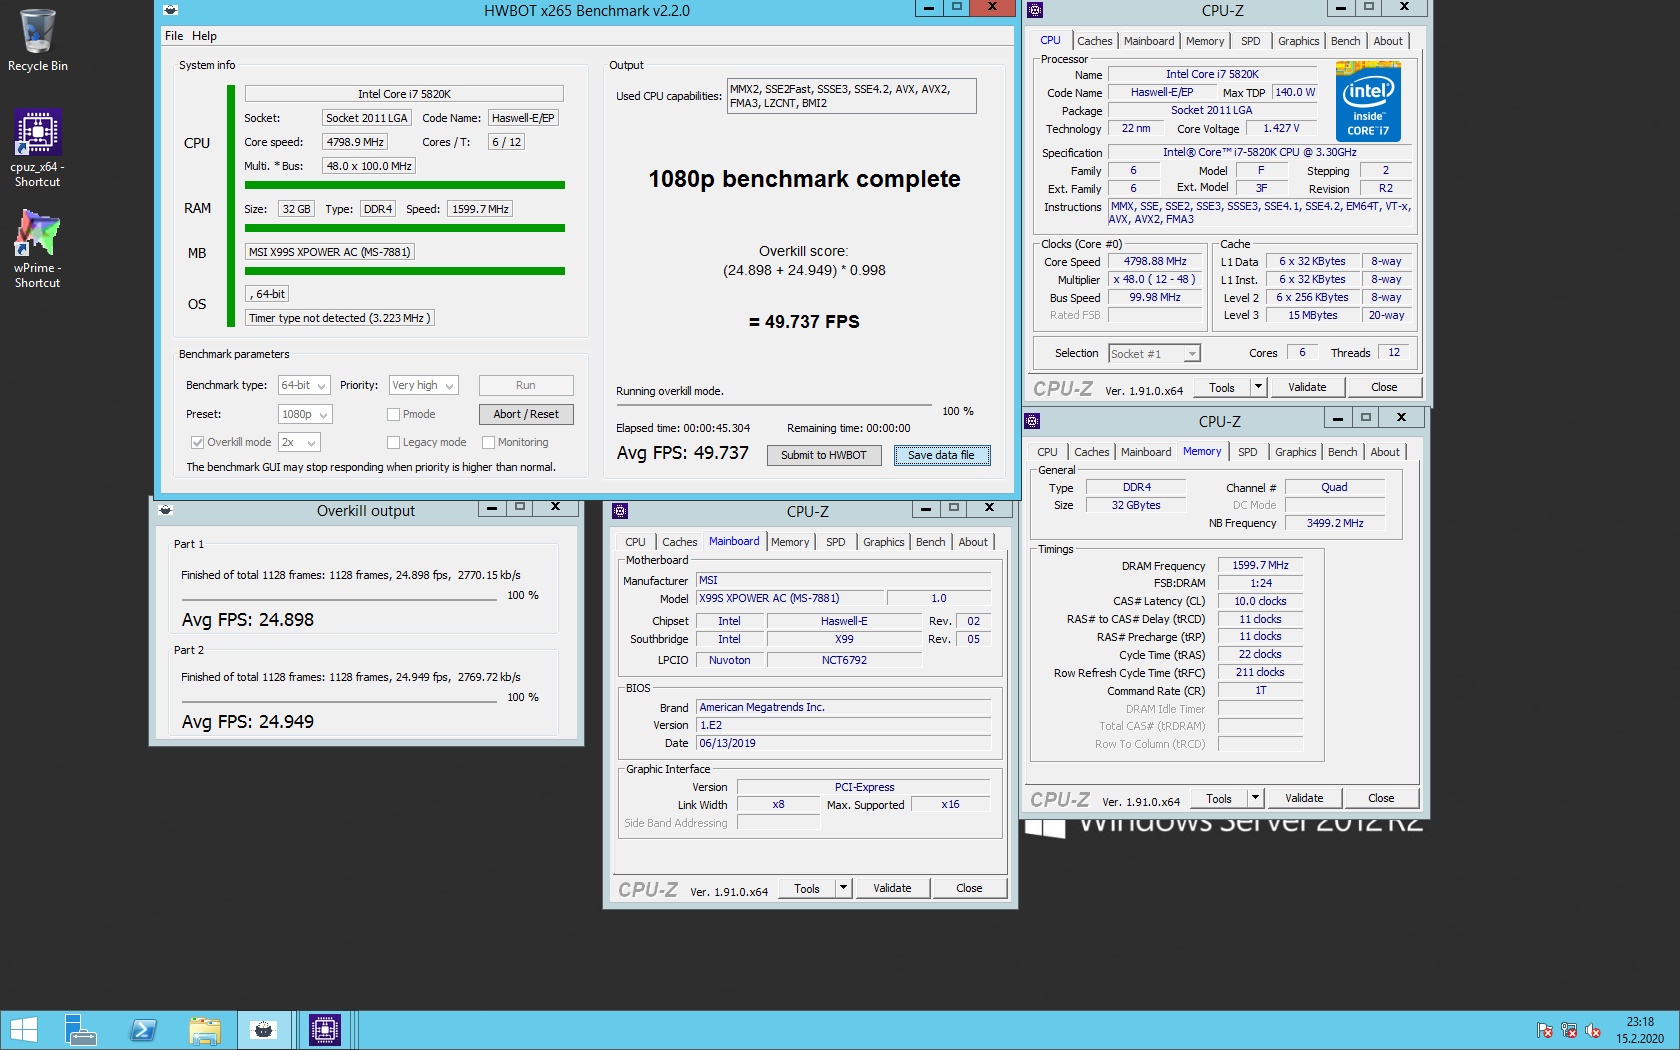Click the Save data file button
1680x1050 pixels.
(x=941, y=455)
